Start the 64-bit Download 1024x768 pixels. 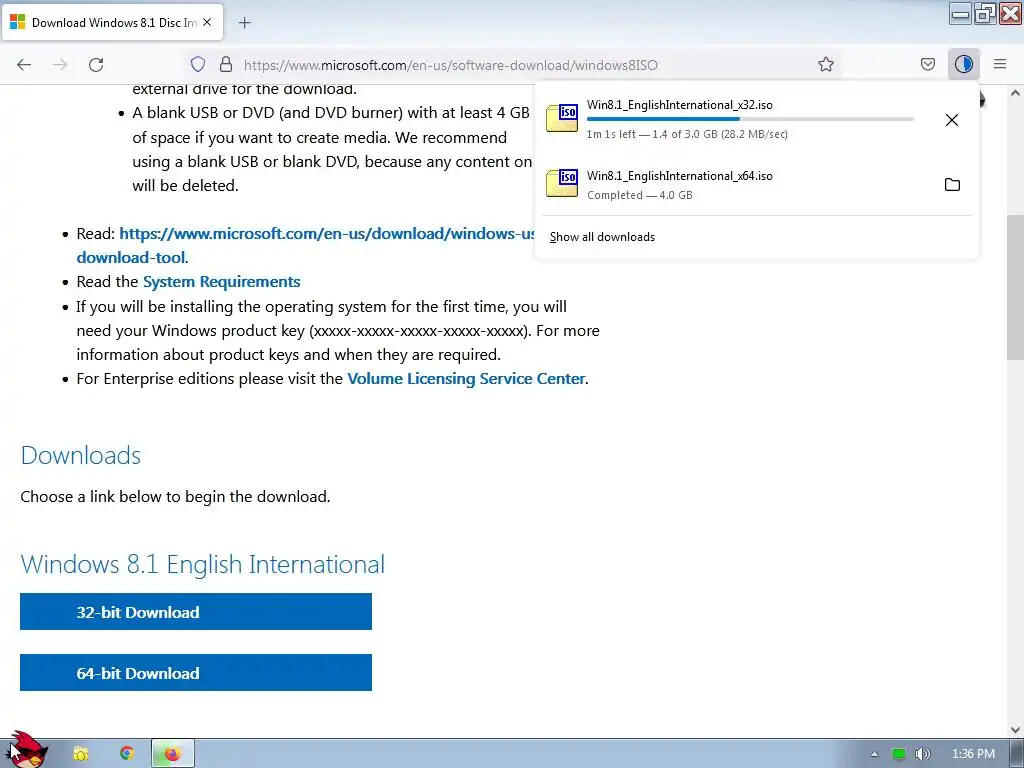196,673
